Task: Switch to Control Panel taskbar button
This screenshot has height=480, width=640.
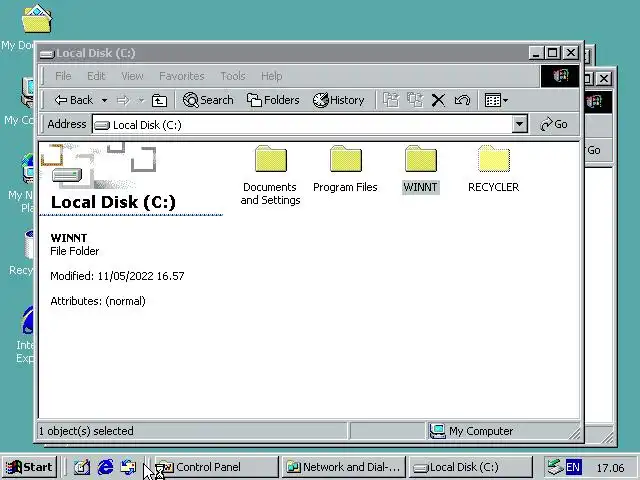Action: coord(216,467)
